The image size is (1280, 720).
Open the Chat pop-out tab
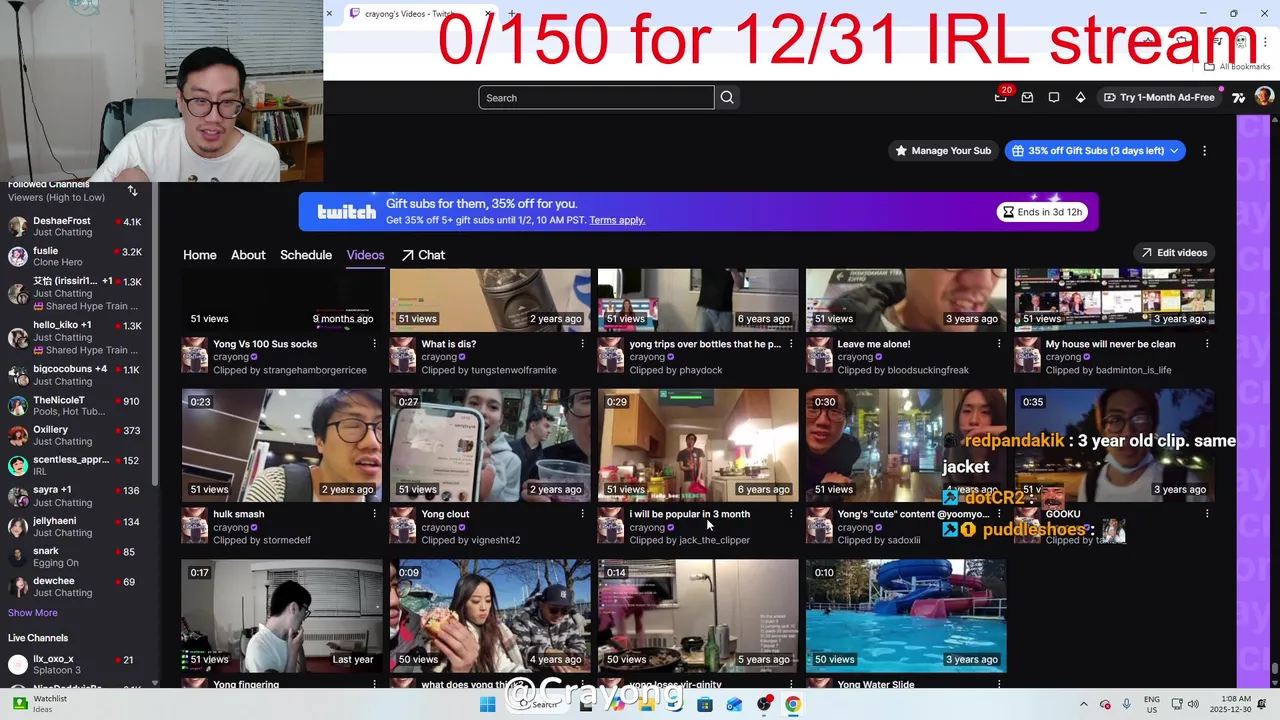[x=423, y=255]
